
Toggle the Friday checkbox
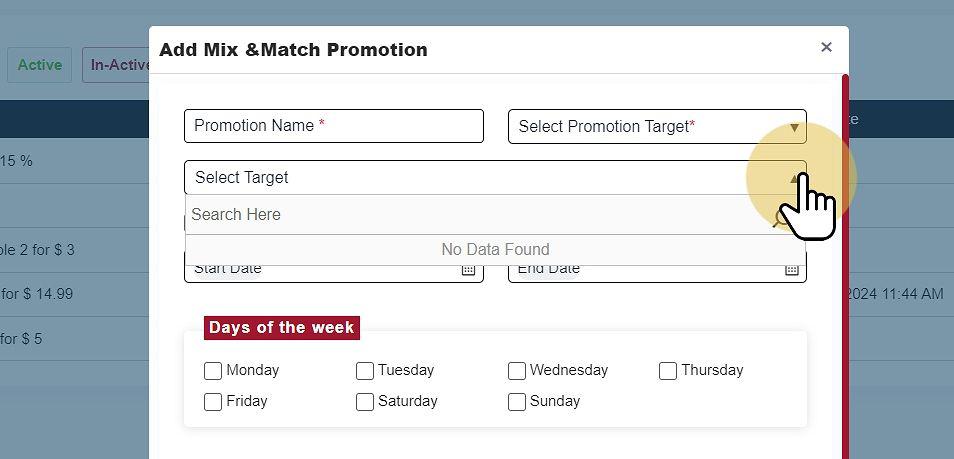pyautogui.click(x=213, y=402)
